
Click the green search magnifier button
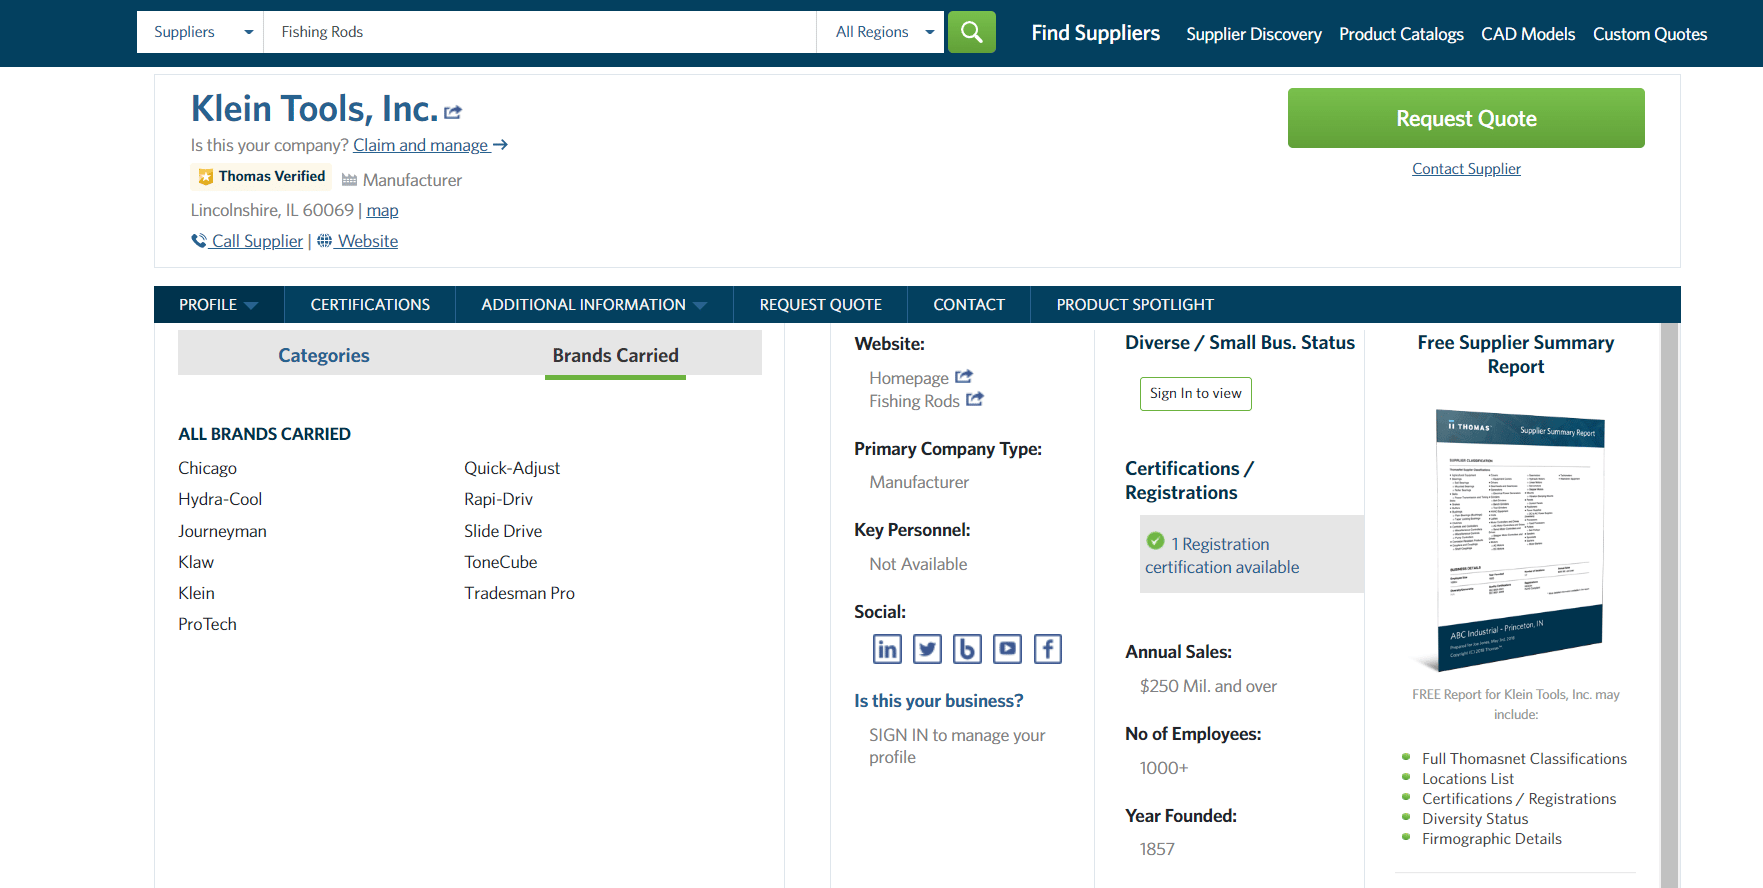point(971,32)
